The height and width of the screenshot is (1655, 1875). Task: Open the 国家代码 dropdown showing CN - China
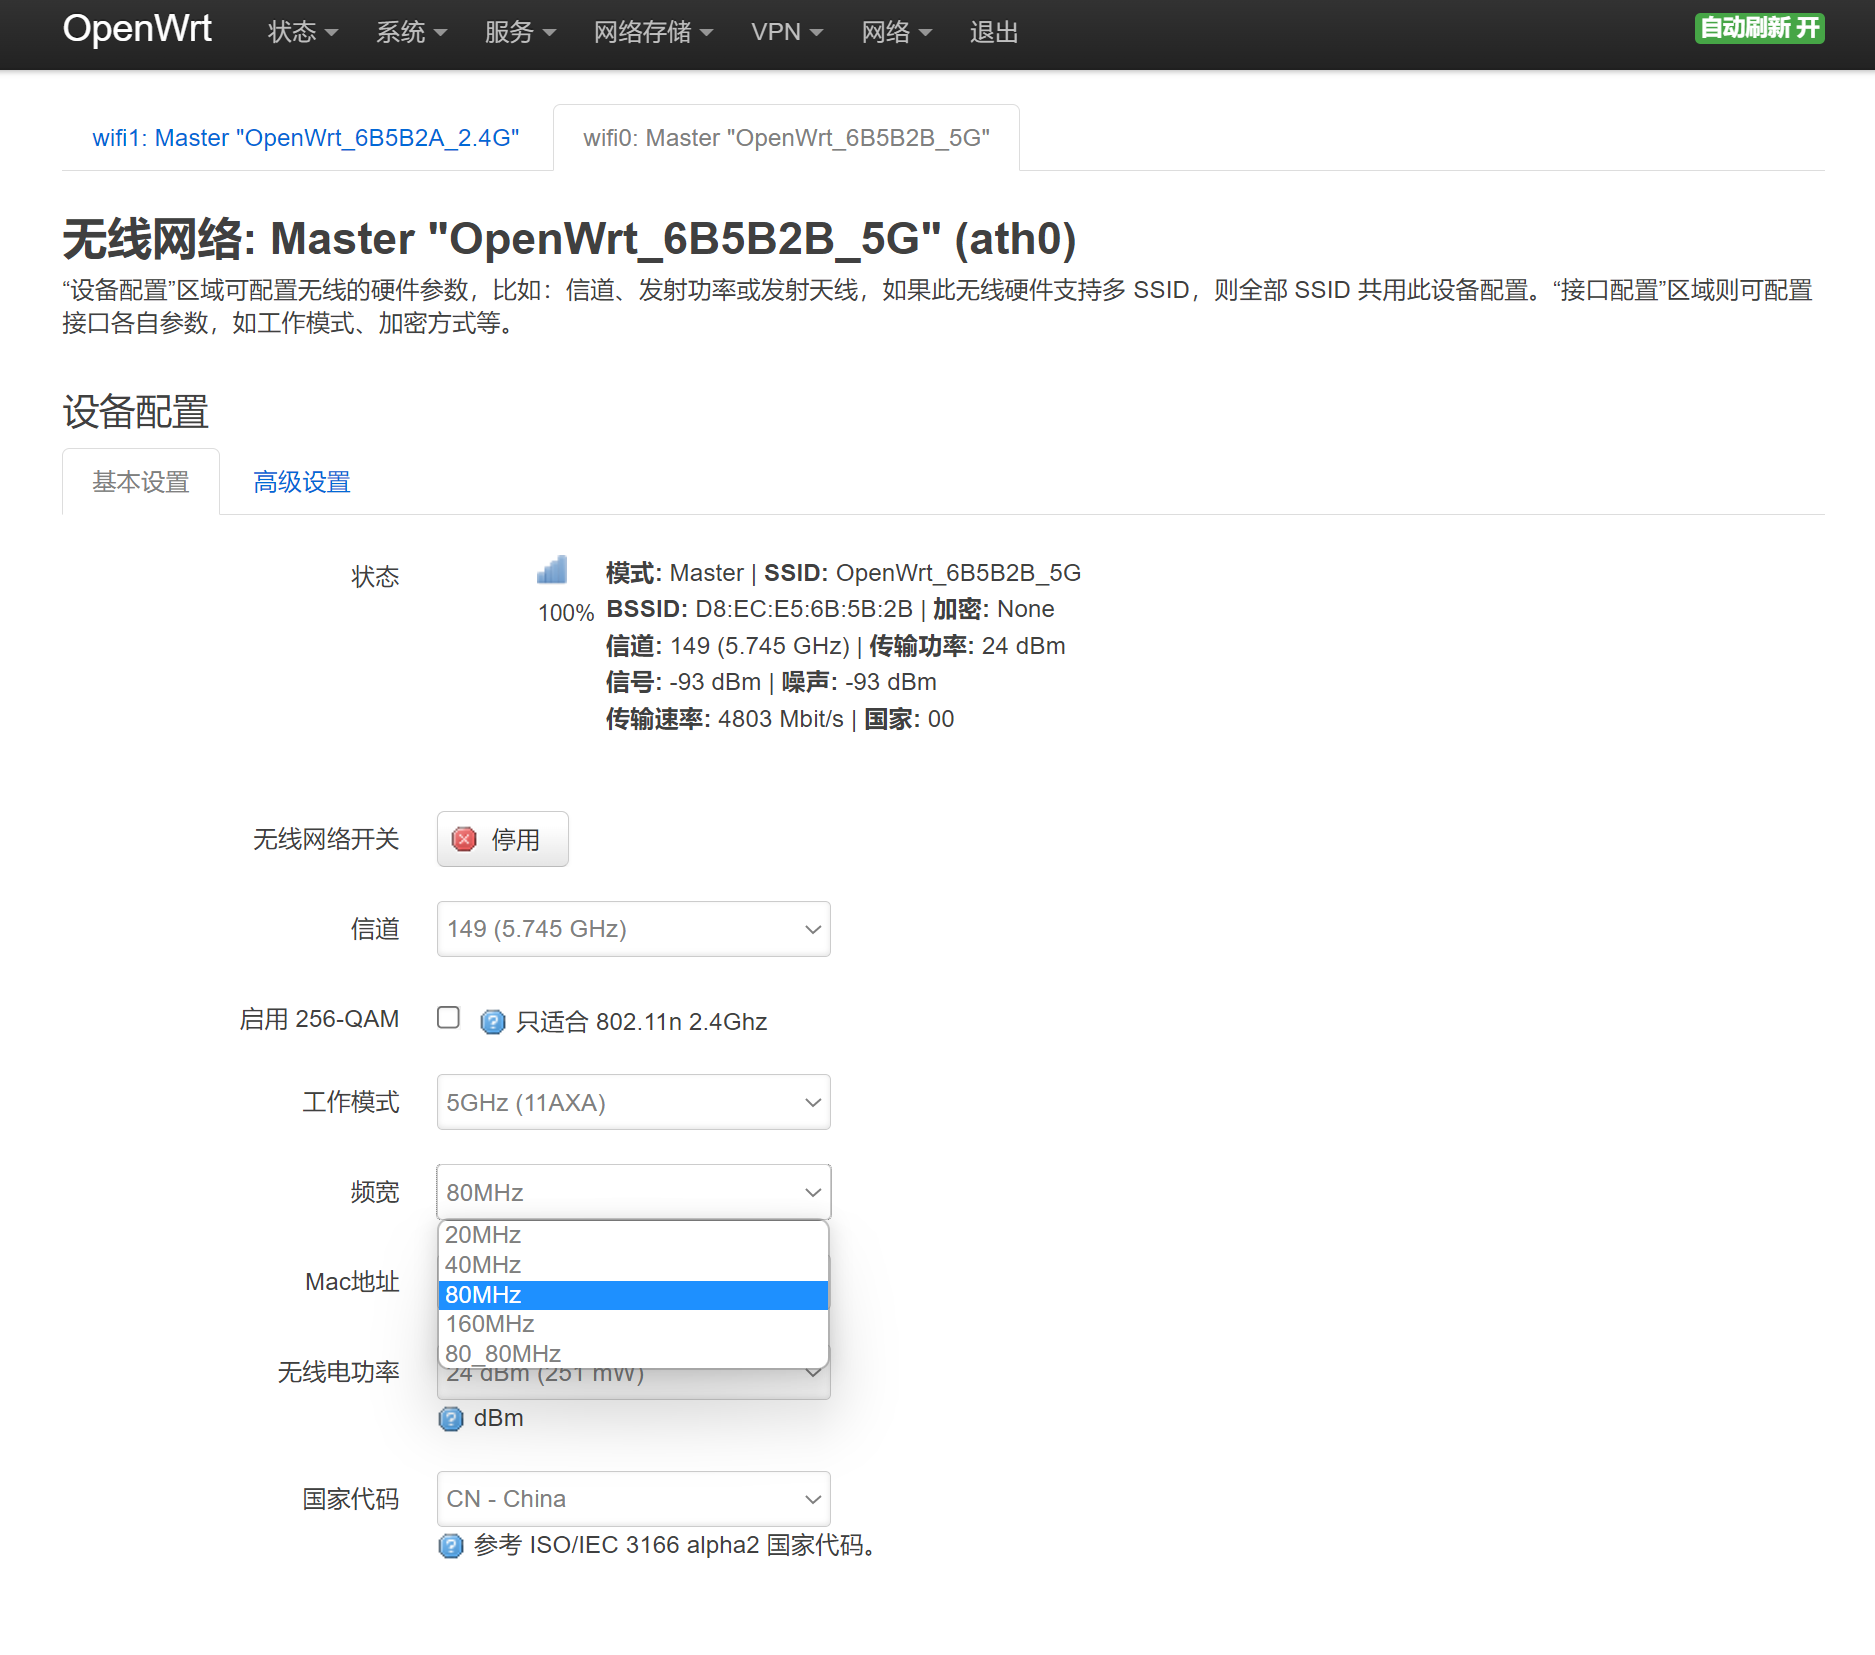point(633,1498)
